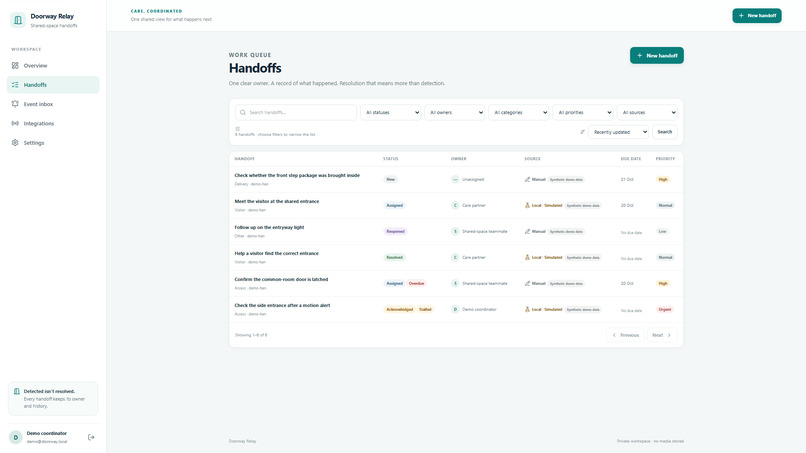
Task: Click the Manual pencil icon in the common-room door row
Action: point(527,283)
